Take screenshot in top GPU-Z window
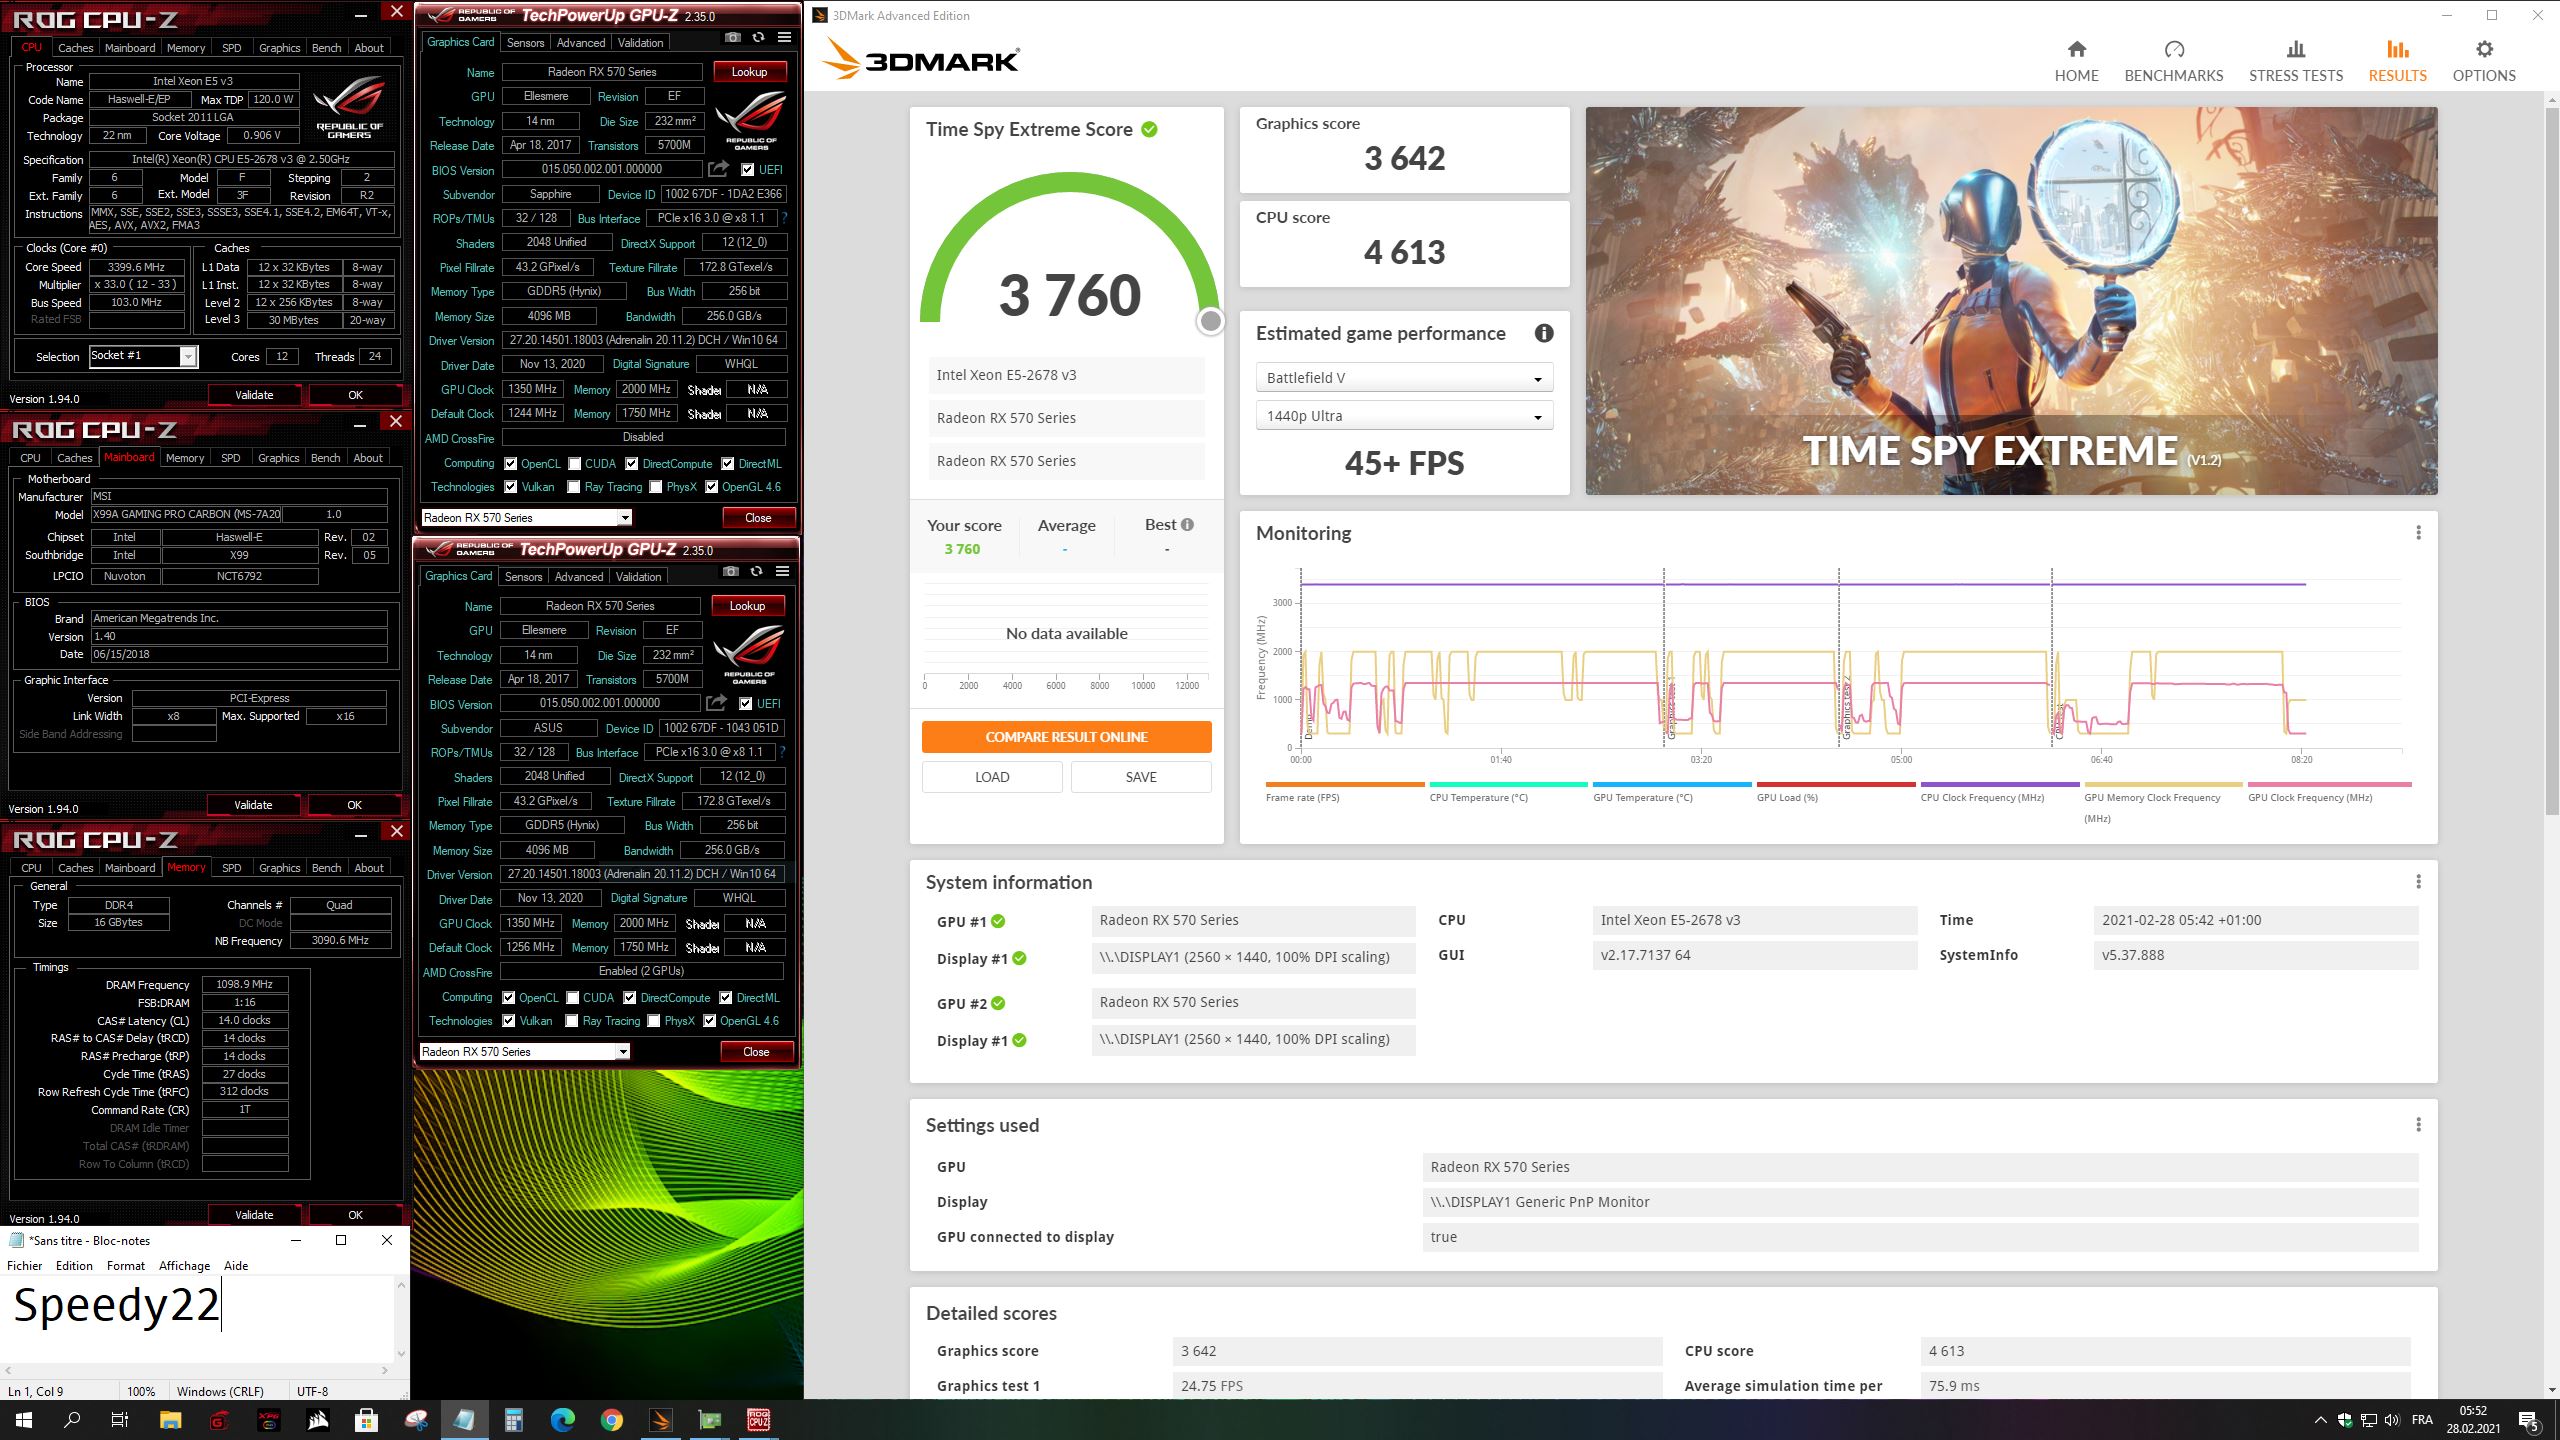The width and height of the screenshot is (2560, 1440). coord(733,37)
